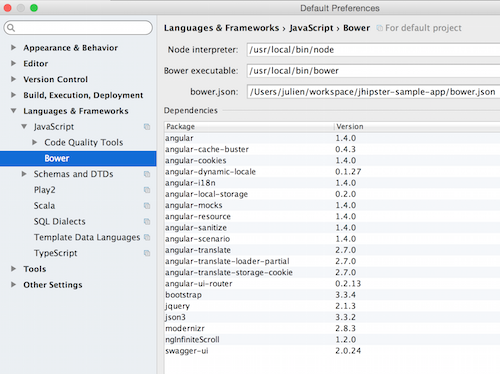Open the Scala settings page

[x=44, y=206]
